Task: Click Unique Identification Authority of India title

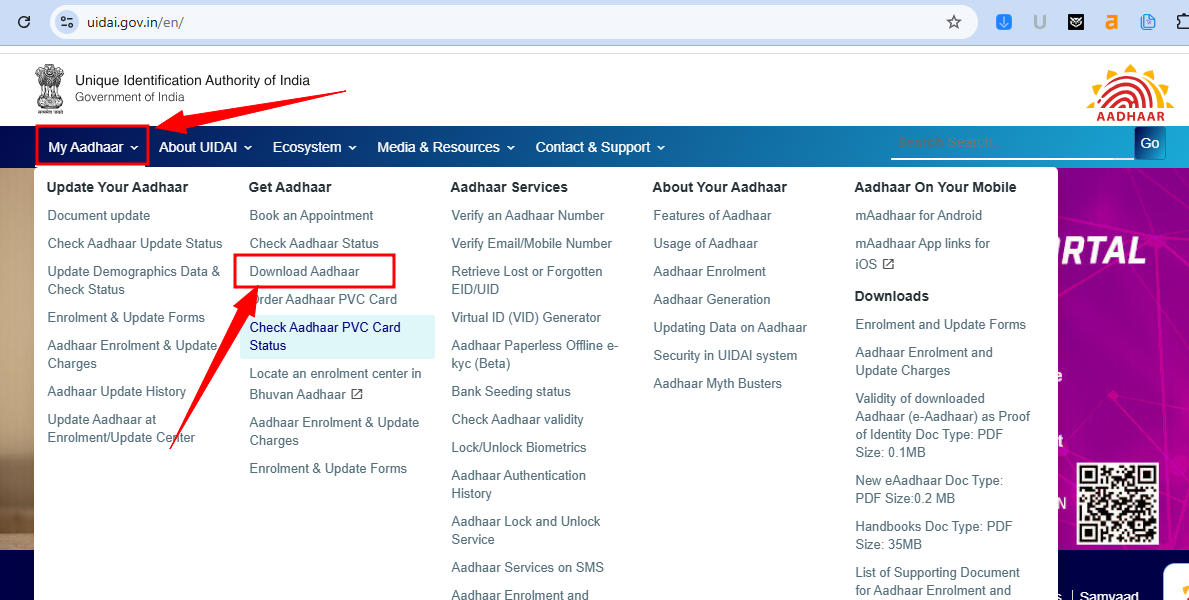Action: tap(192, 80)
